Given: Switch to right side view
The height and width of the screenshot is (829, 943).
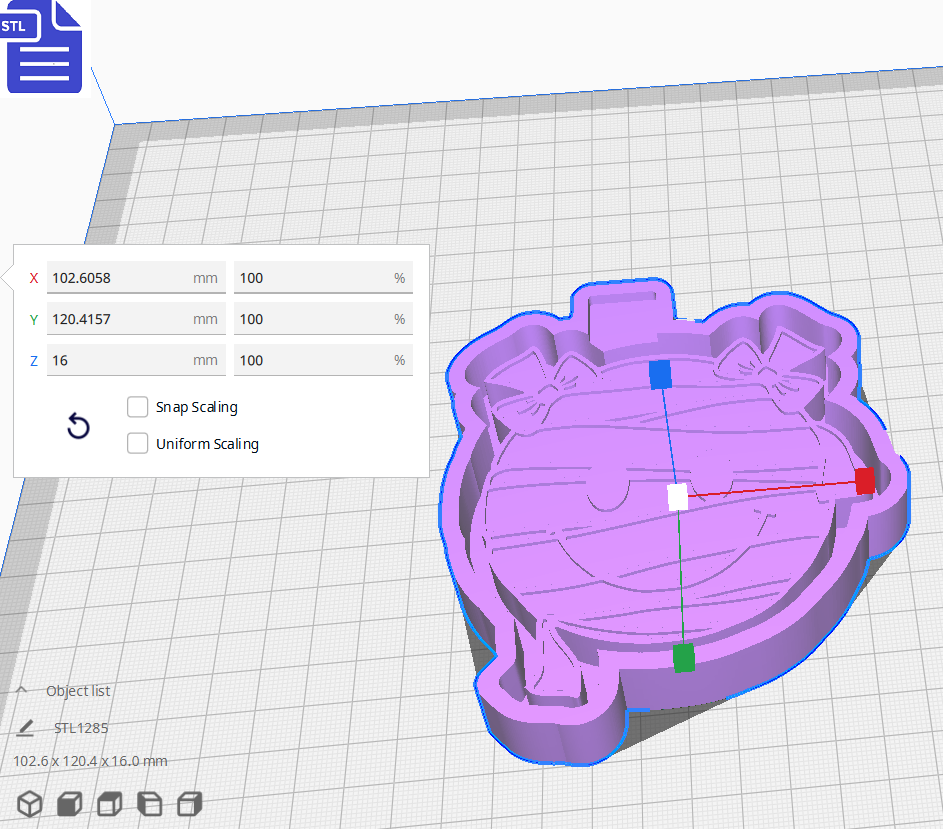Looking at the screenshot, I should coord(188,803).
